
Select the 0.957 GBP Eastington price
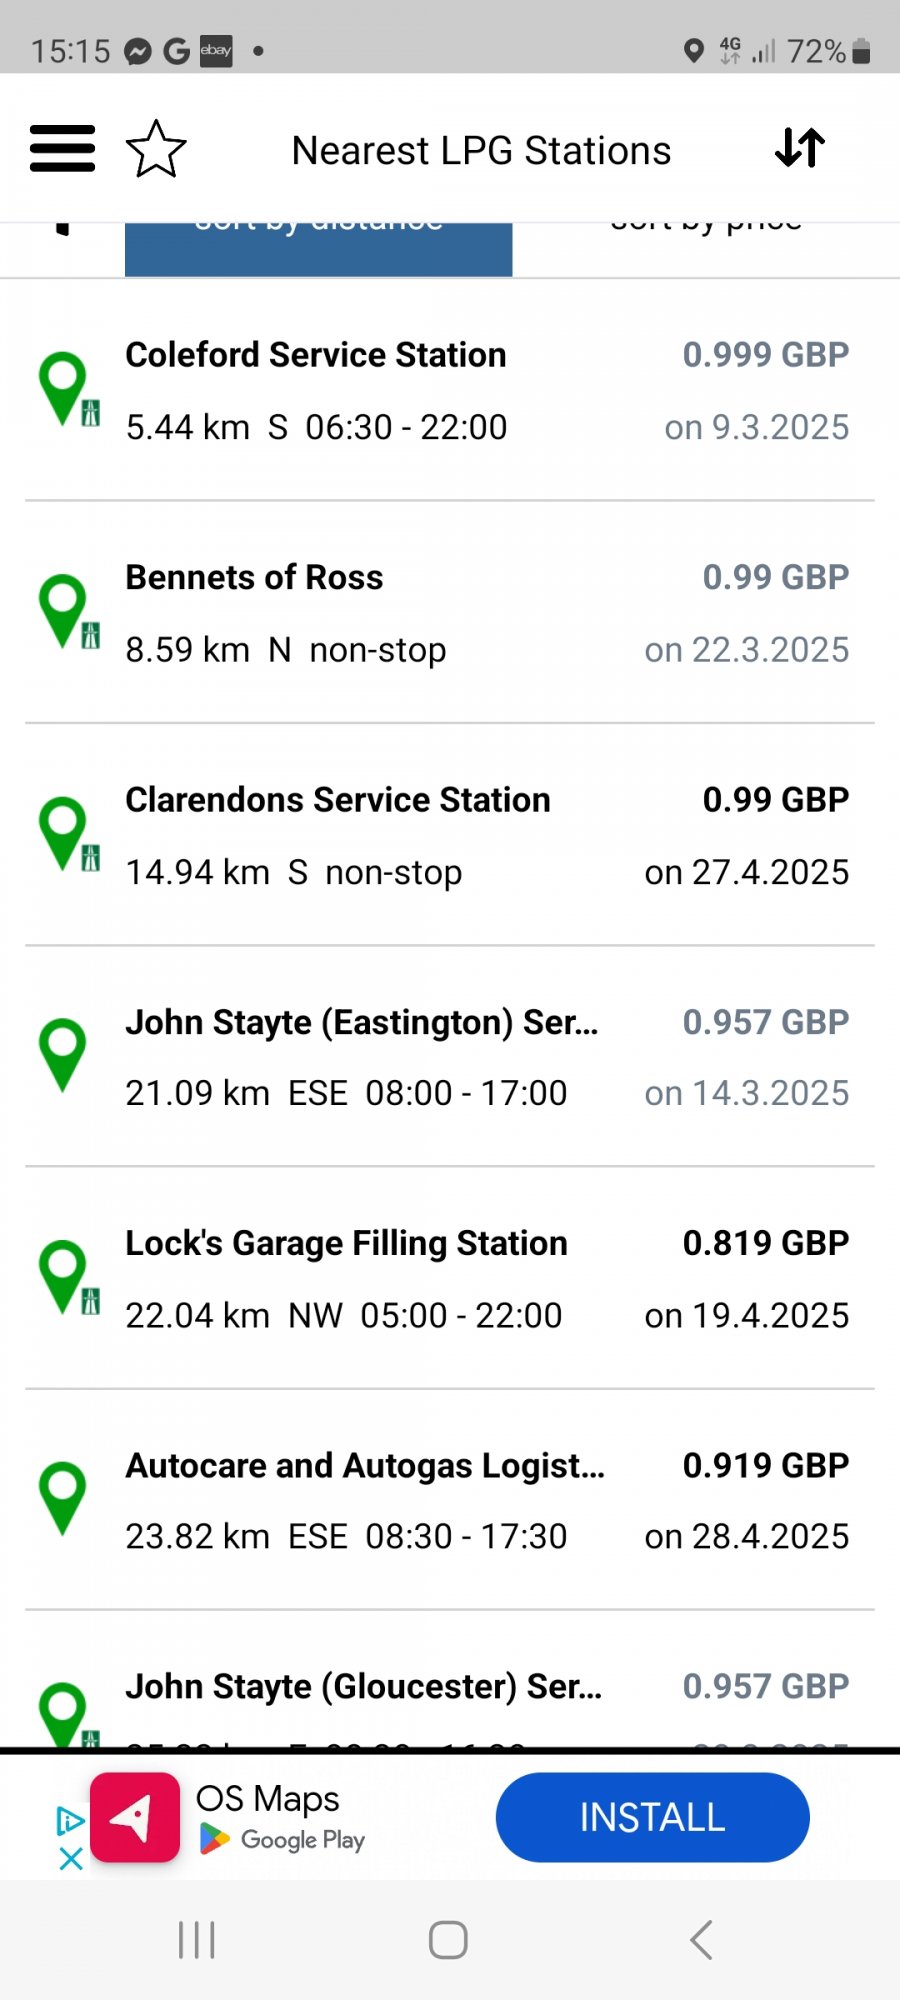[x=765, y=1022]
